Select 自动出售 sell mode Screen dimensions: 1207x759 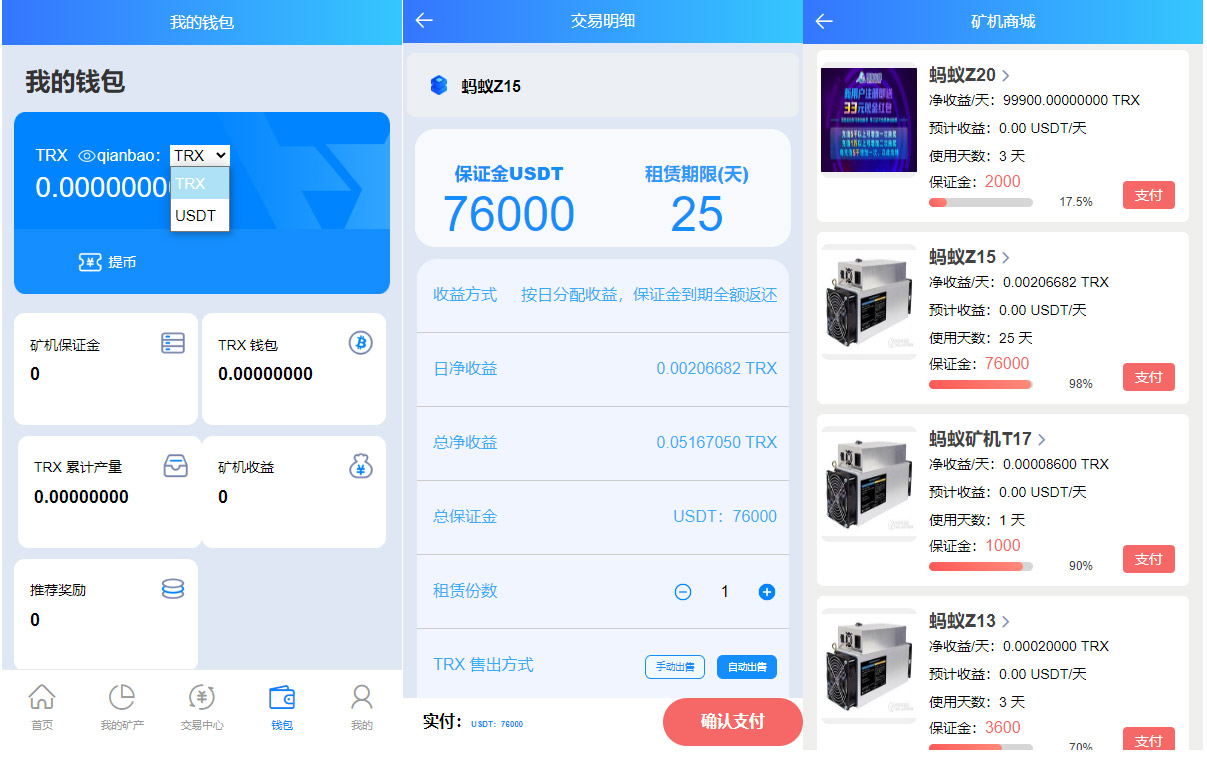pos(747,667)
